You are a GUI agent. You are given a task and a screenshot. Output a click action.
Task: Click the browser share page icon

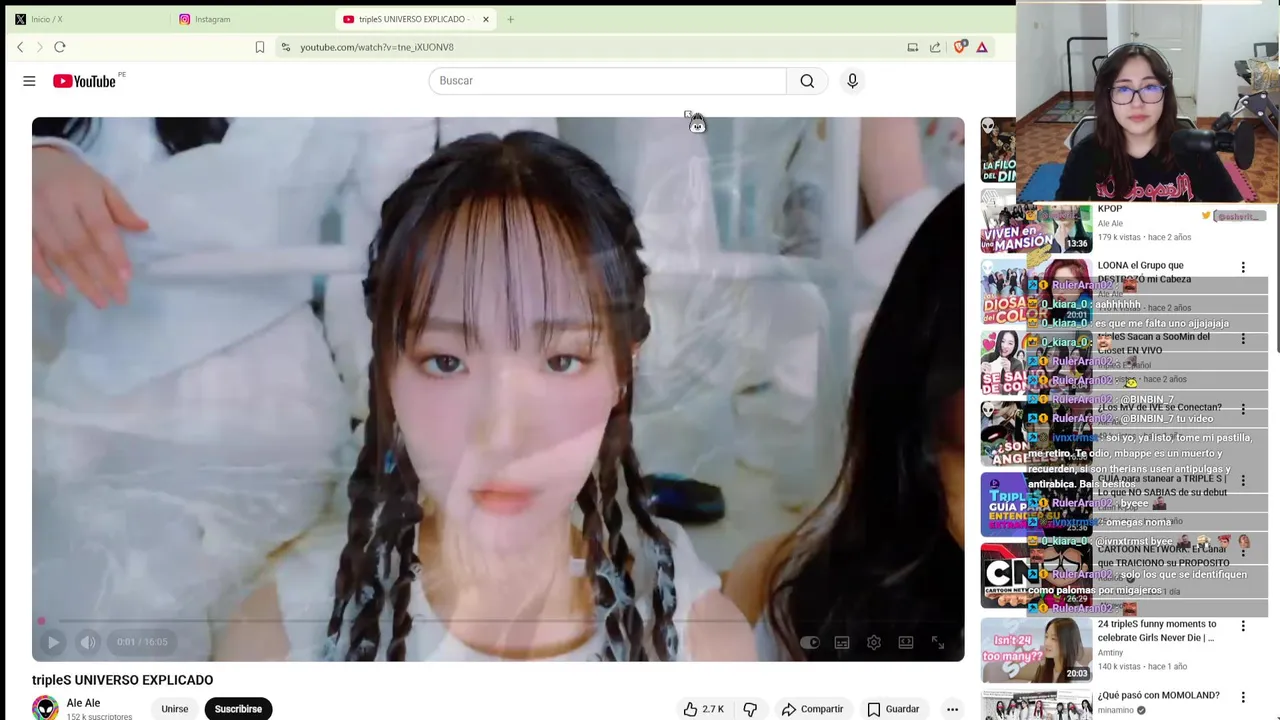click(x=935, y=47)
